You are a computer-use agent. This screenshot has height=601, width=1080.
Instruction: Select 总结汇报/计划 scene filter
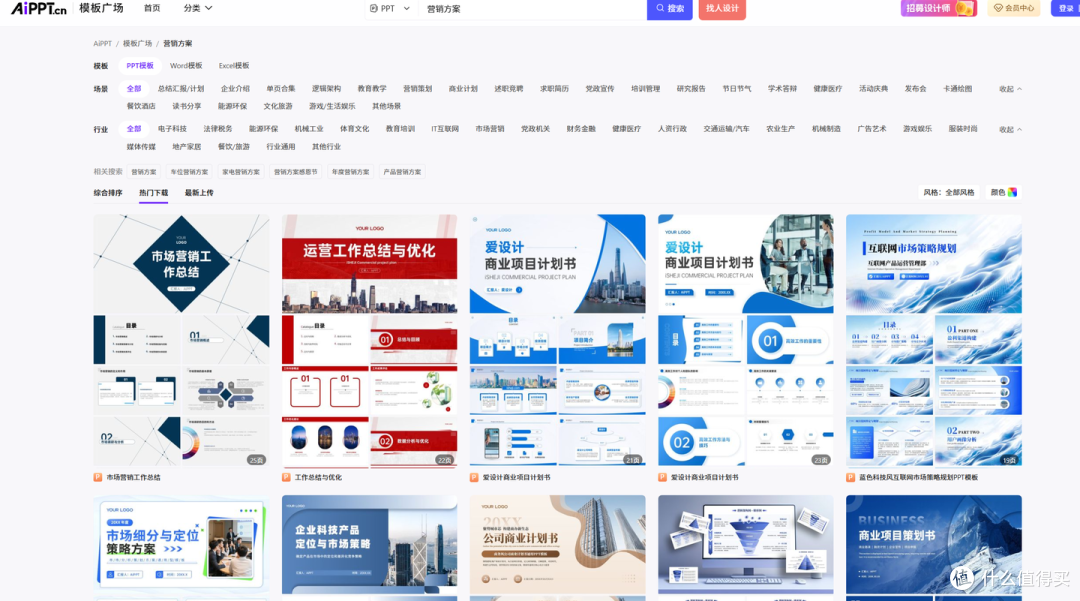point(180,89)
